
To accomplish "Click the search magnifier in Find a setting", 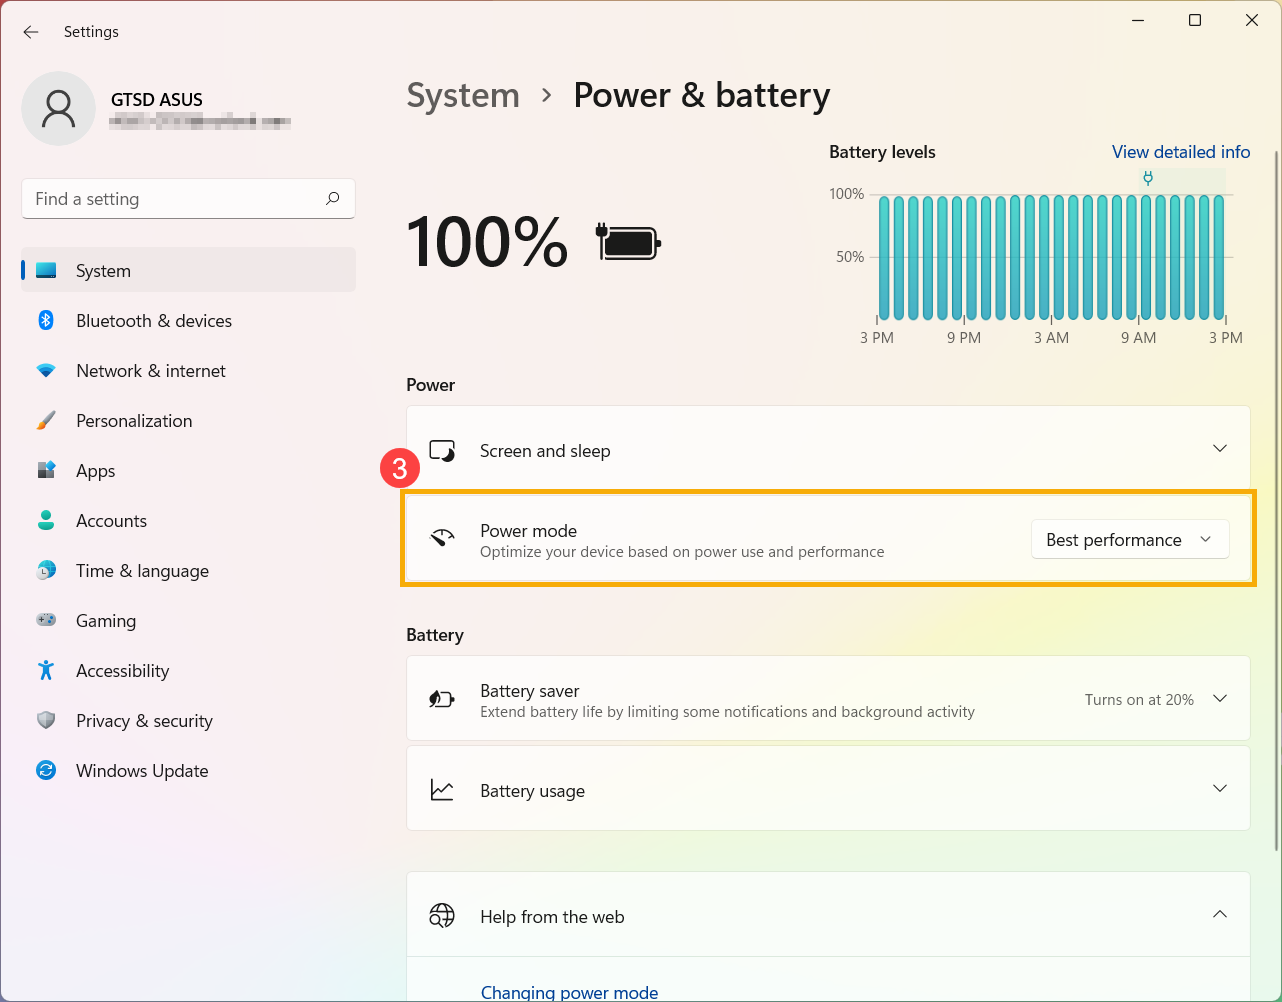I will pyautogui.click(x=332, y=199).
